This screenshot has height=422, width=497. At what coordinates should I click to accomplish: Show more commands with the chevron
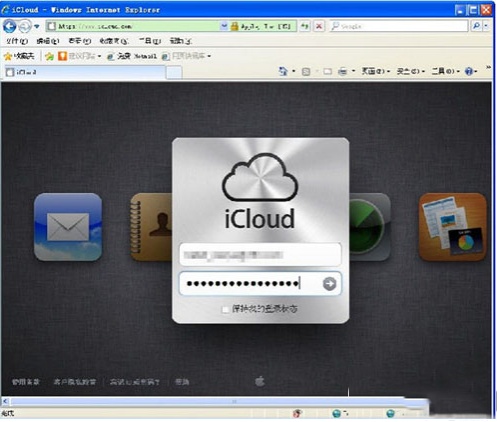pyautogui.click(x=488, y=68)
